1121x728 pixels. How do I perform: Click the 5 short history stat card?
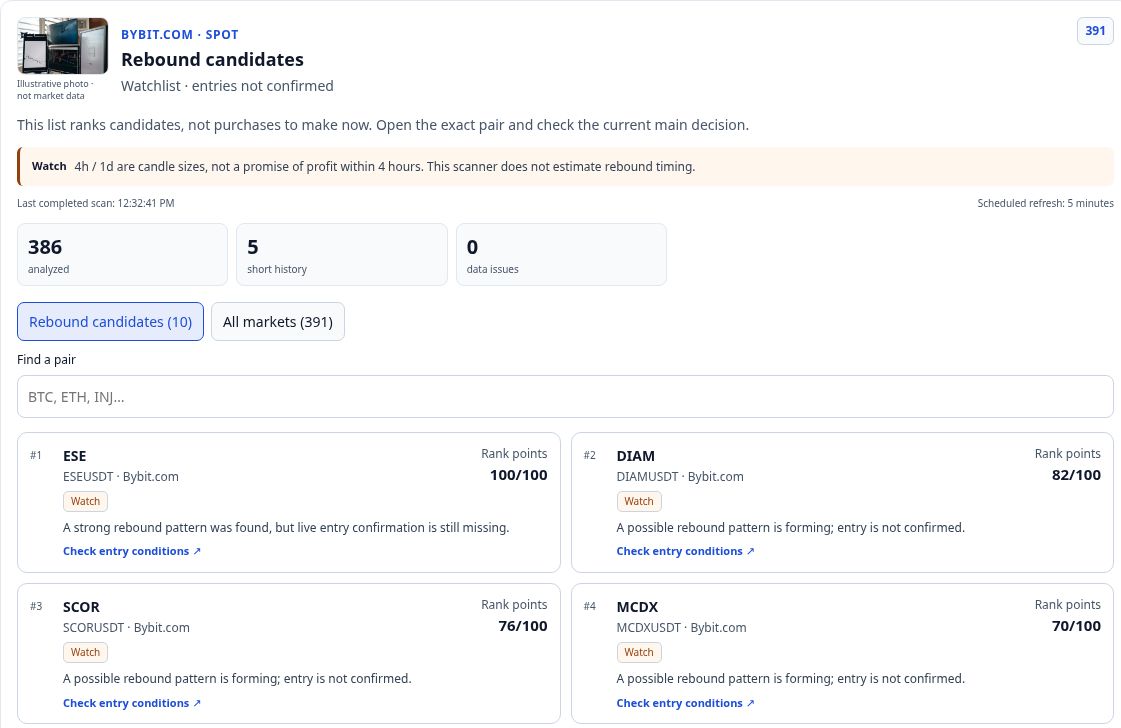[342, 255]
